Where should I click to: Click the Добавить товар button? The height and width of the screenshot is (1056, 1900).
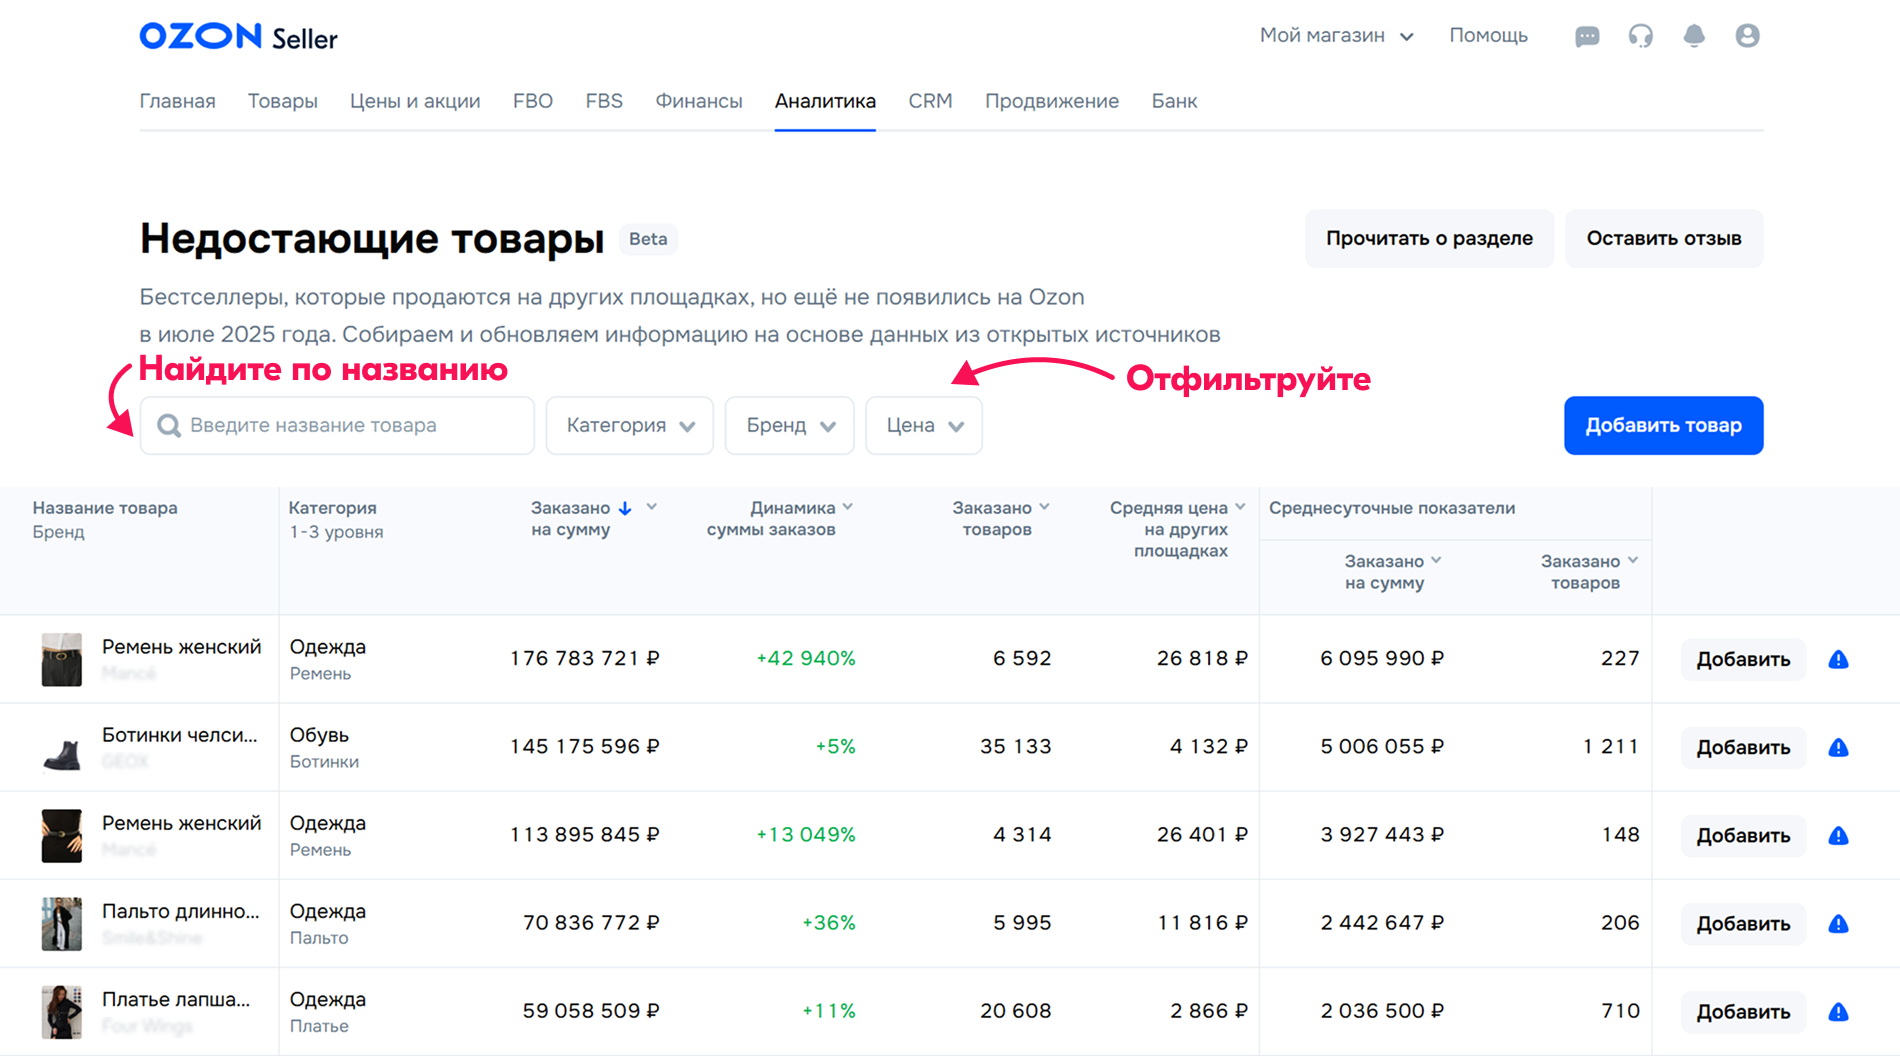click(x=1664, y=426)
